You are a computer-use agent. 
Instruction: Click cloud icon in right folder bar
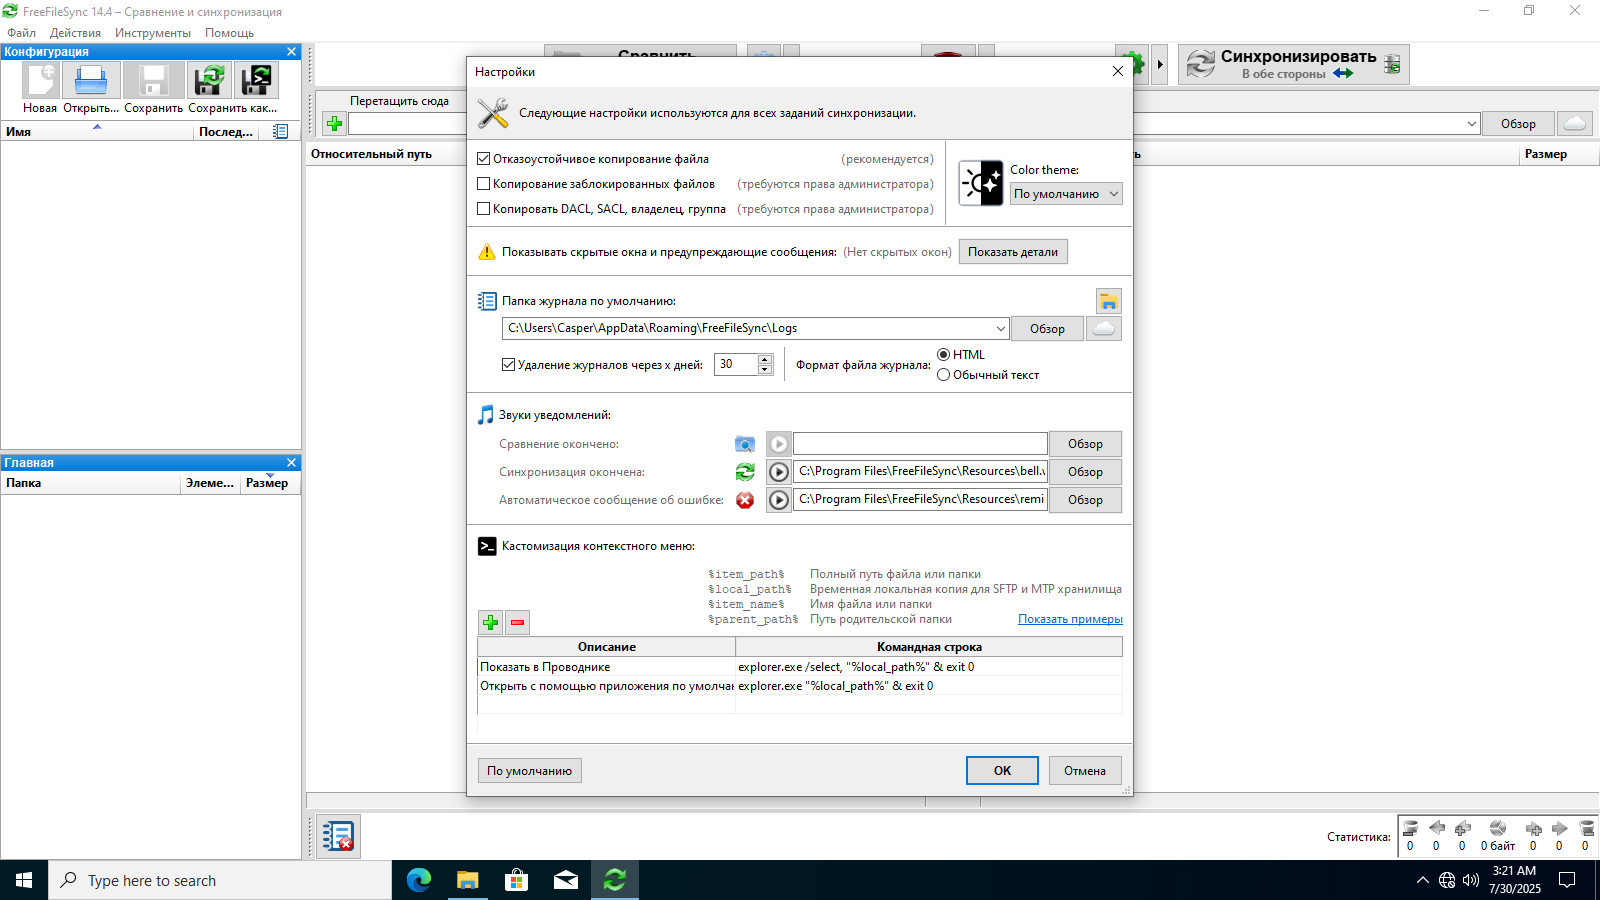pos(1575,124)
